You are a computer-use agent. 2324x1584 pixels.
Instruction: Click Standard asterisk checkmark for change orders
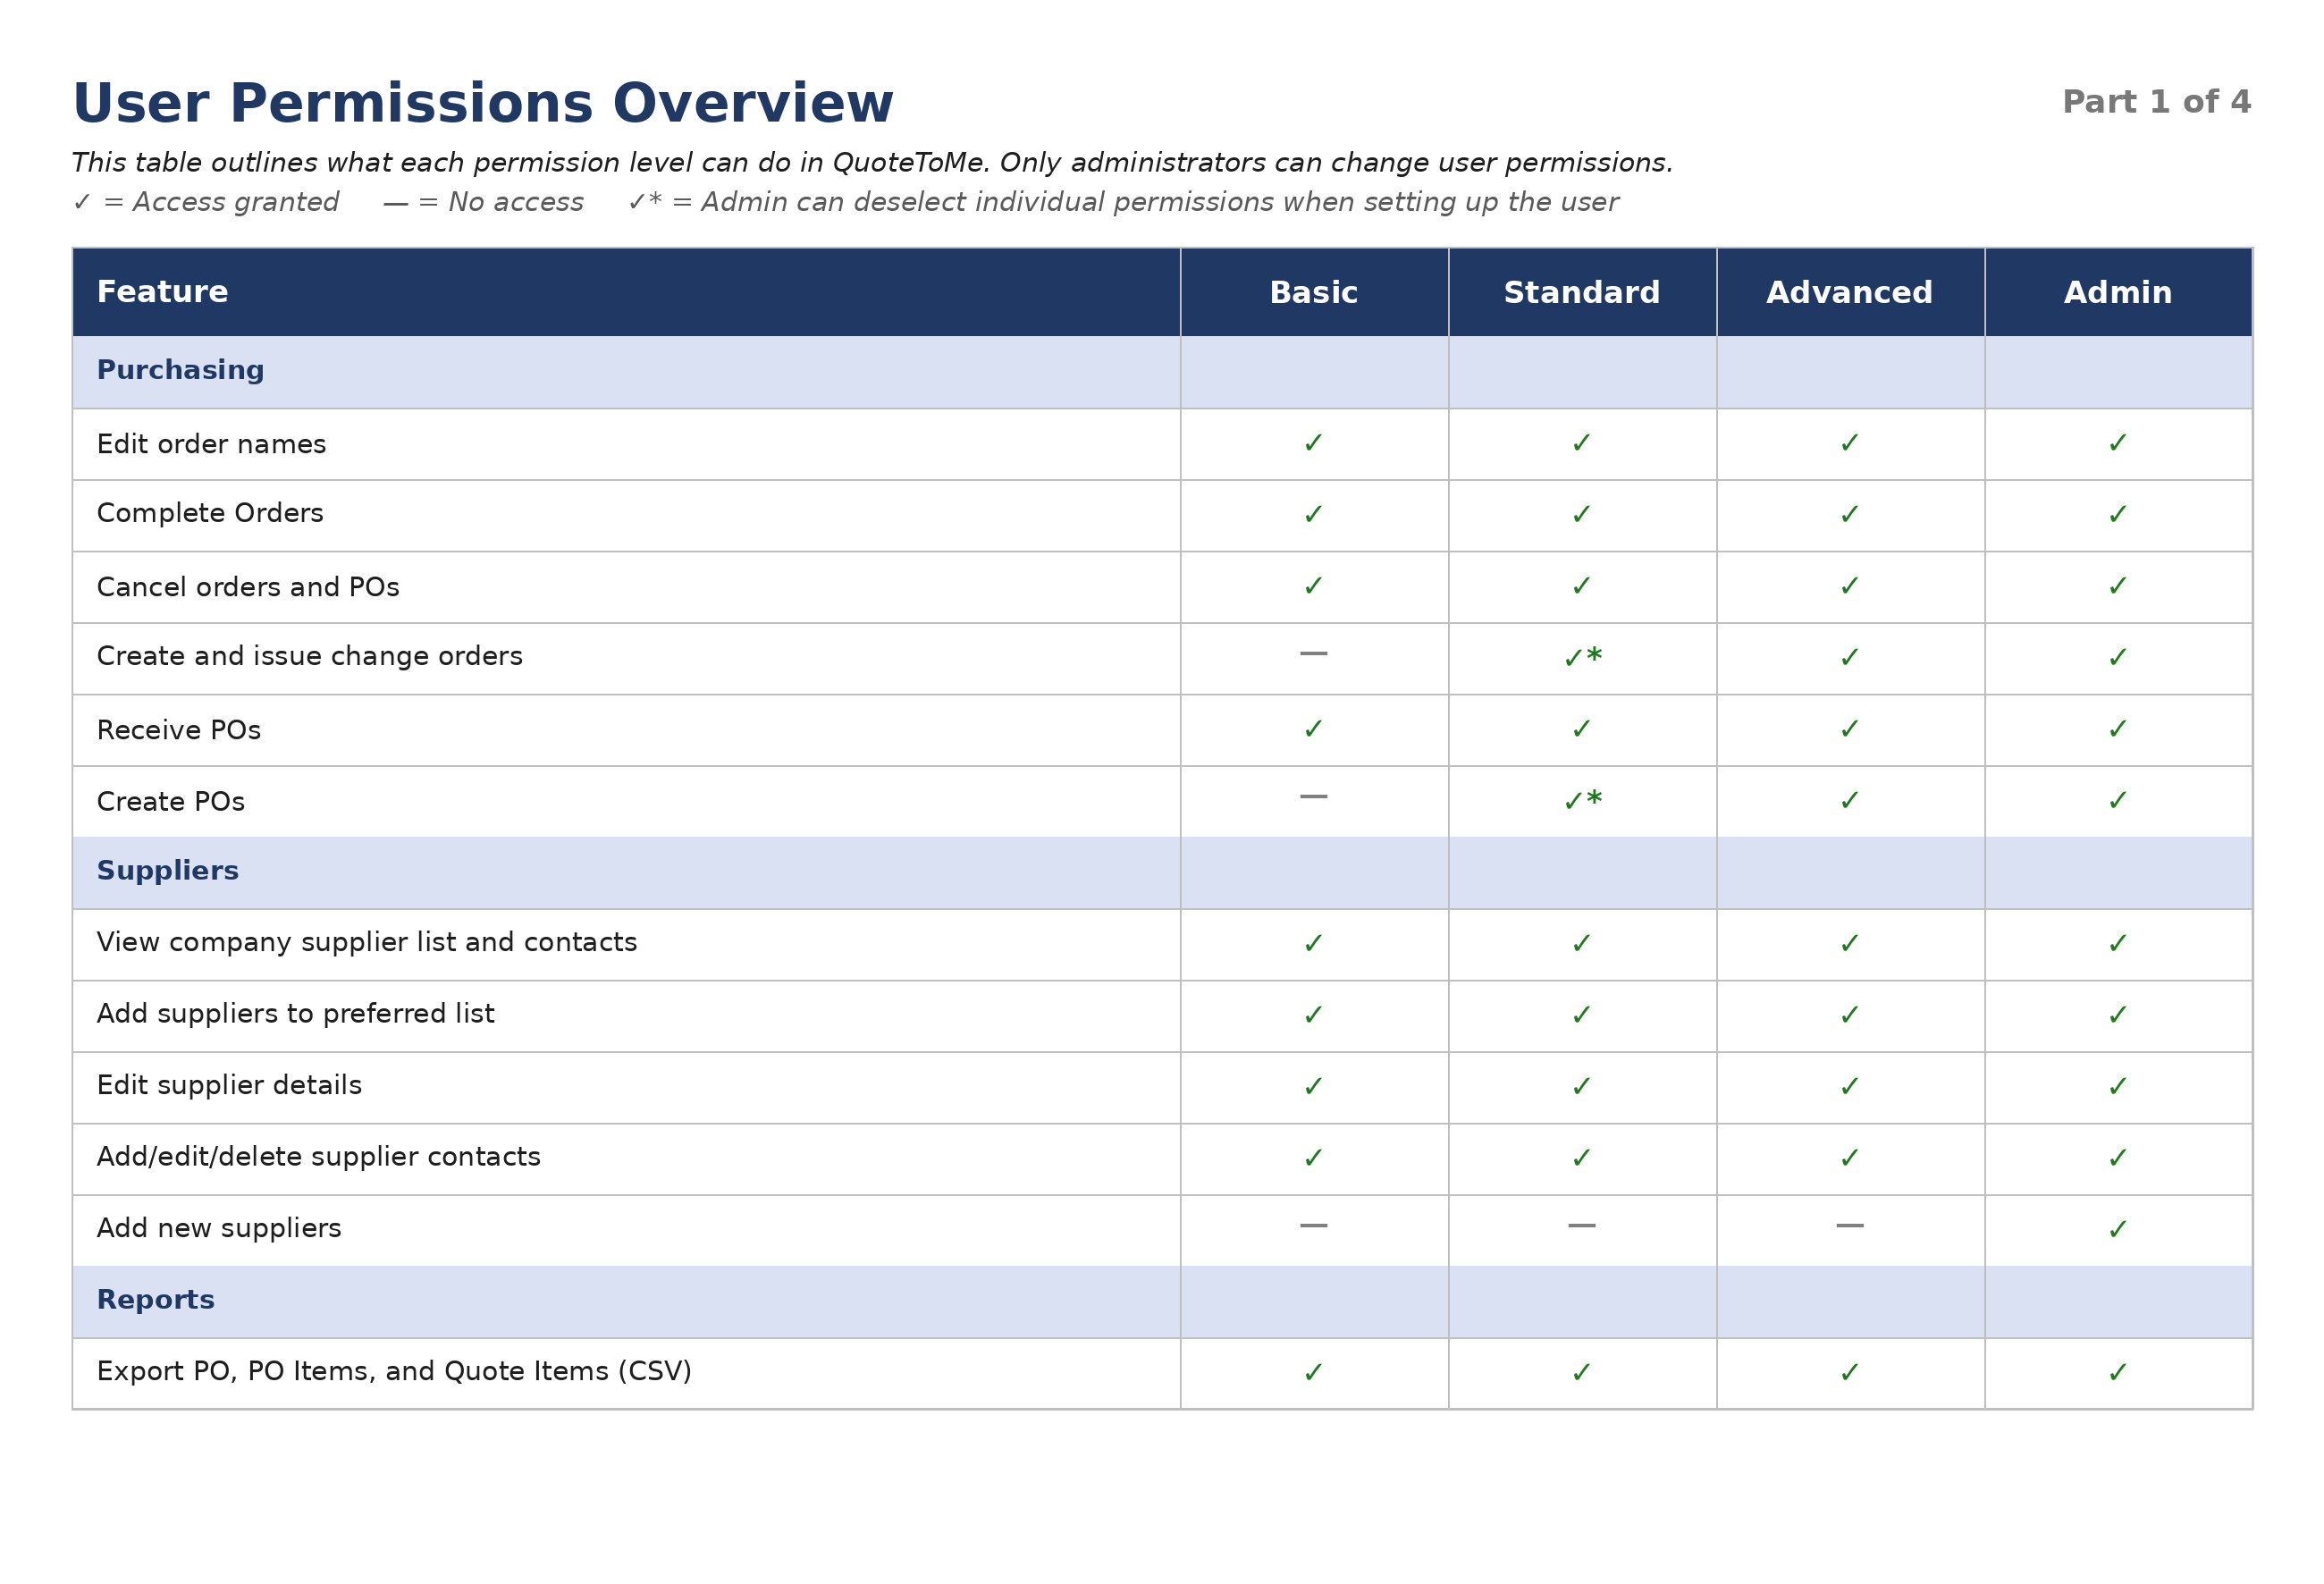[x=1582, y=657]
